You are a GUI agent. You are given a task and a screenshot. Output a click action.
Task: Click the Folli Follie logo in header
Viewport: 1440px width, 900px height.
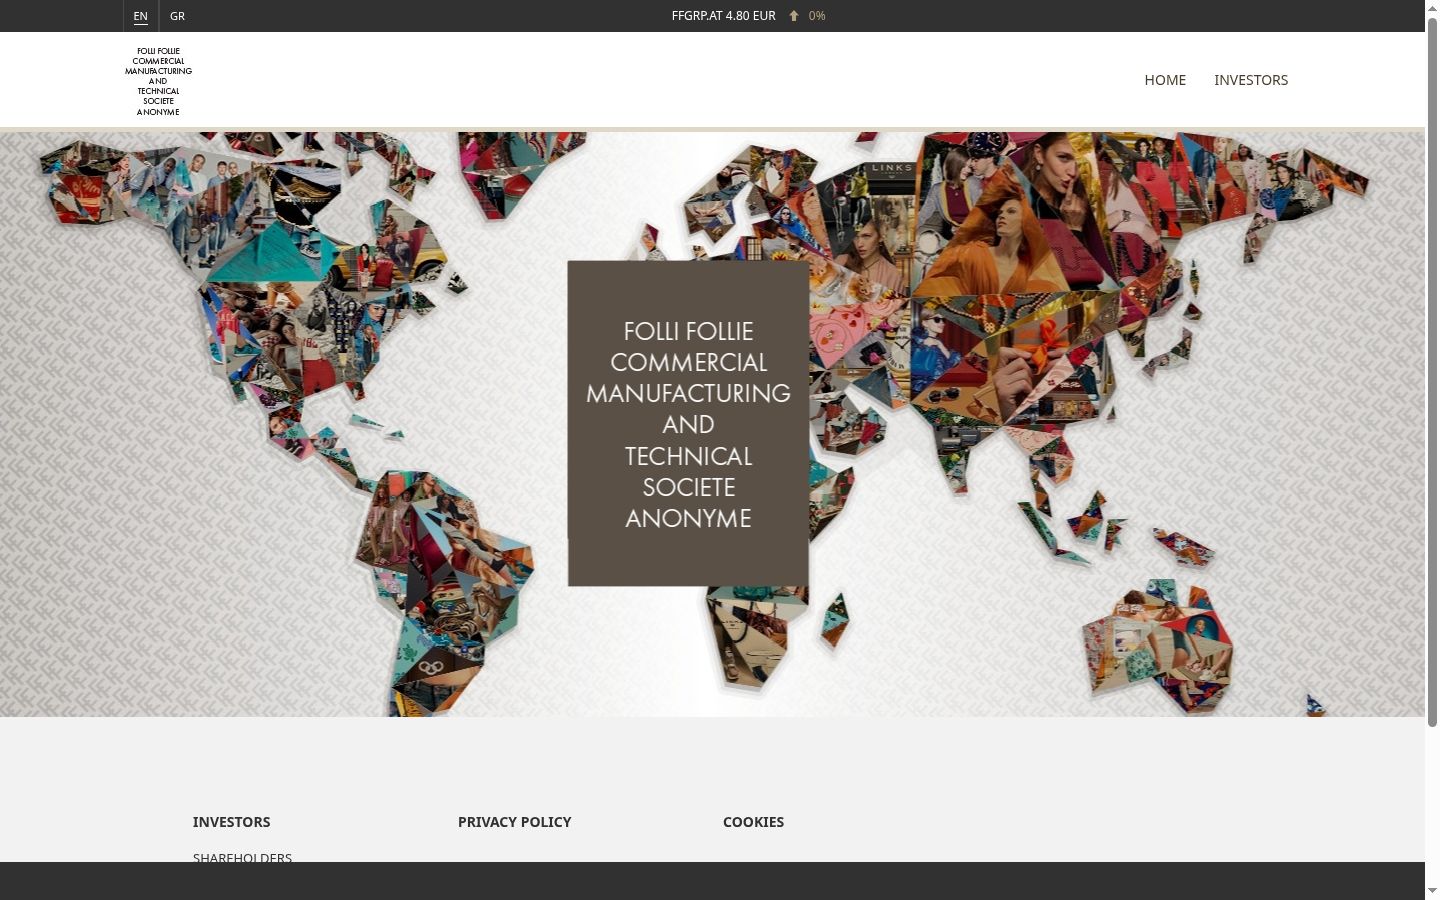158,81
